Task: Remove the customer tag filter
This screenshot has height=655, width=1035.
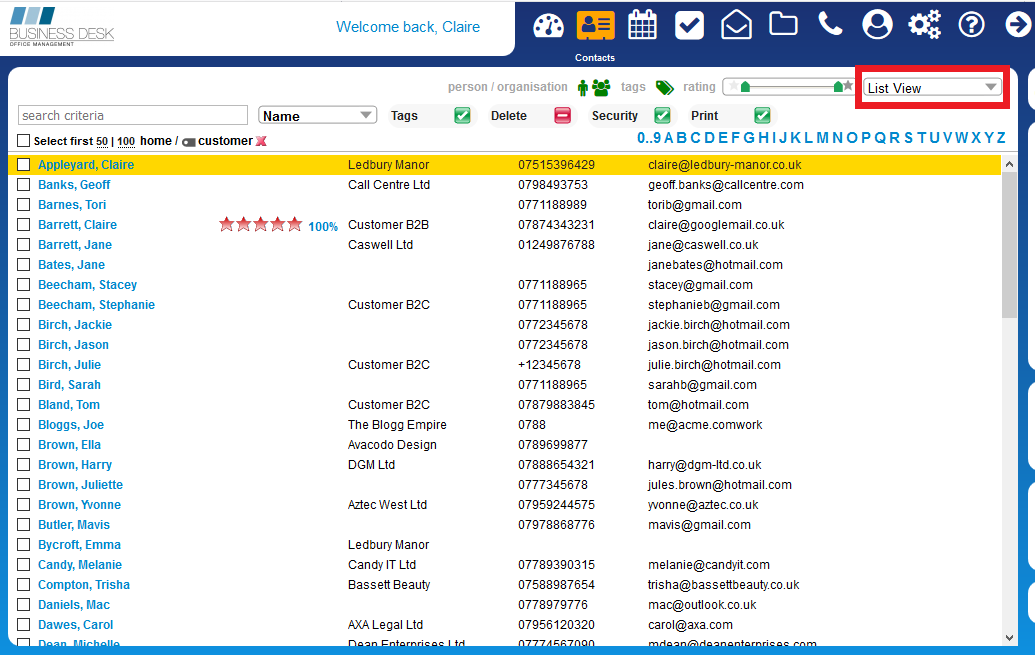Action: [x=261, y=141]
